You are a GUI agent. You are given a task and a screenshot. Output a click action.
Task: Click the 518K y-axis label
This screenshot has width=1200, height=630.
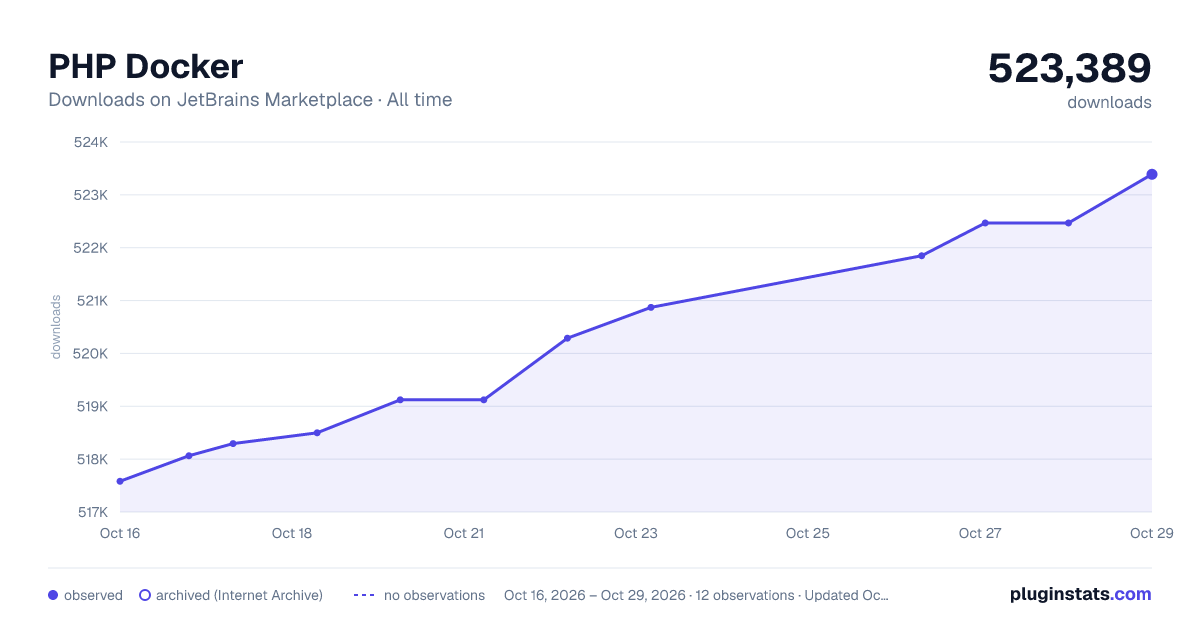point(91,460)
